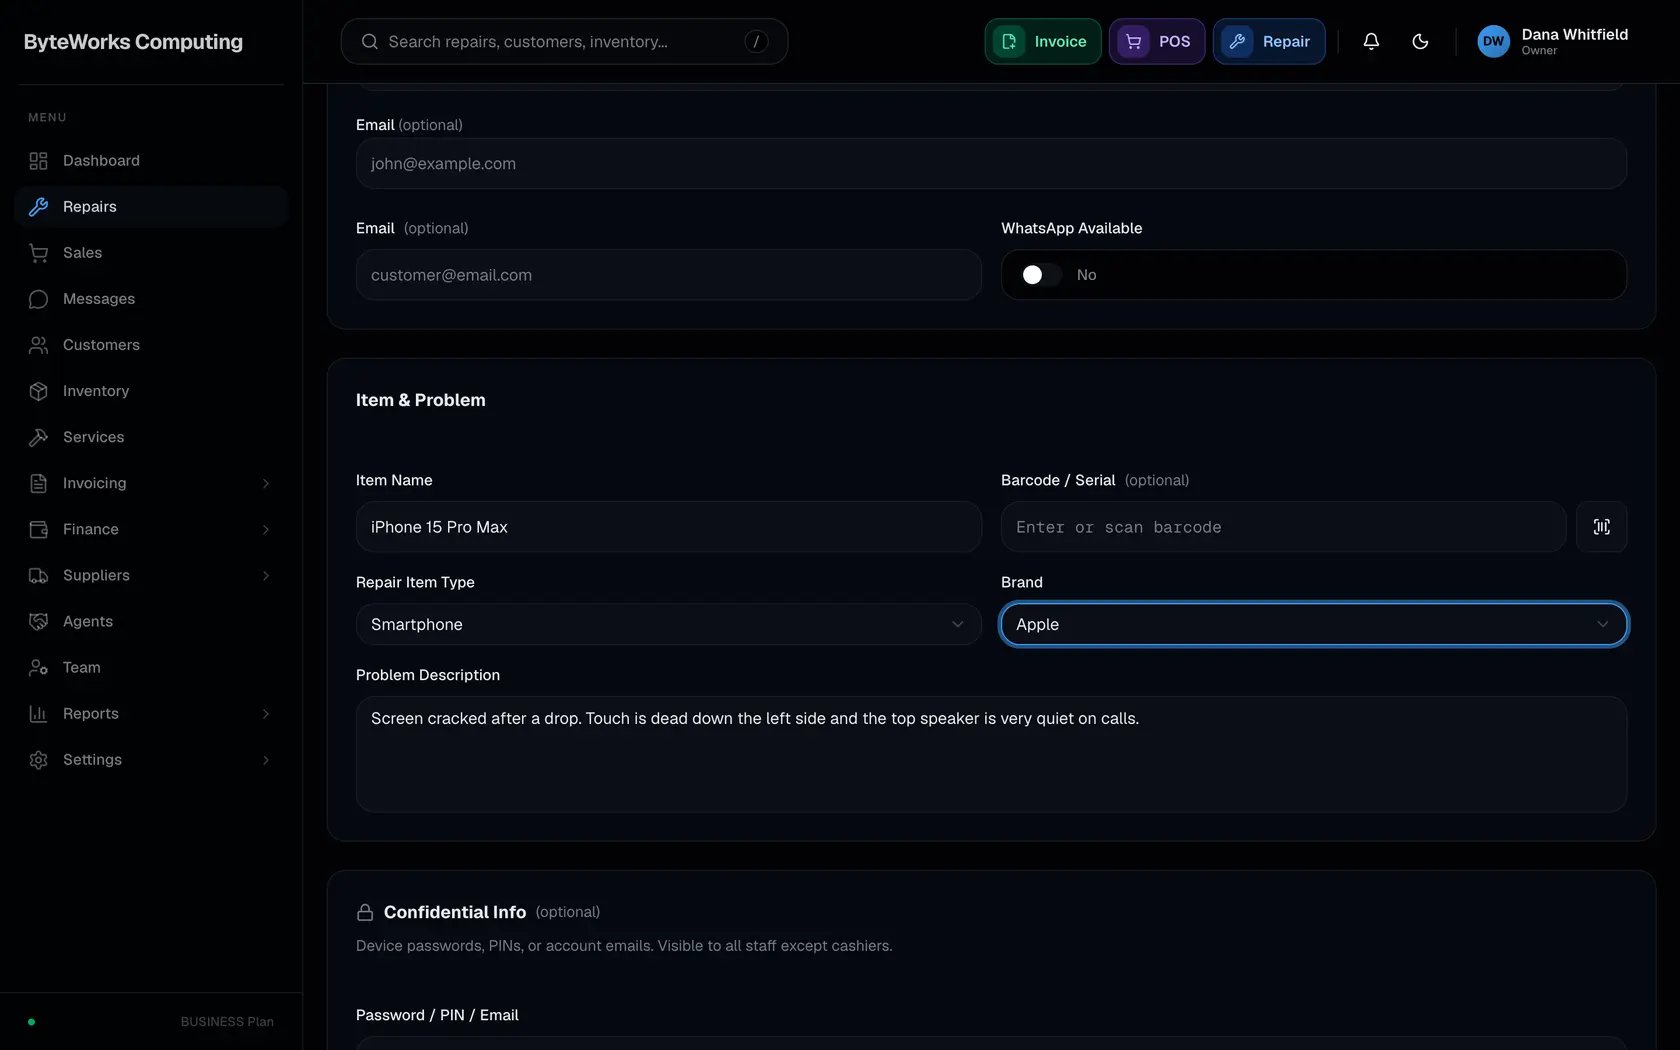Click the slash shortcut badge in search
The image size is (1680, 1050).
tap(756, 41)
